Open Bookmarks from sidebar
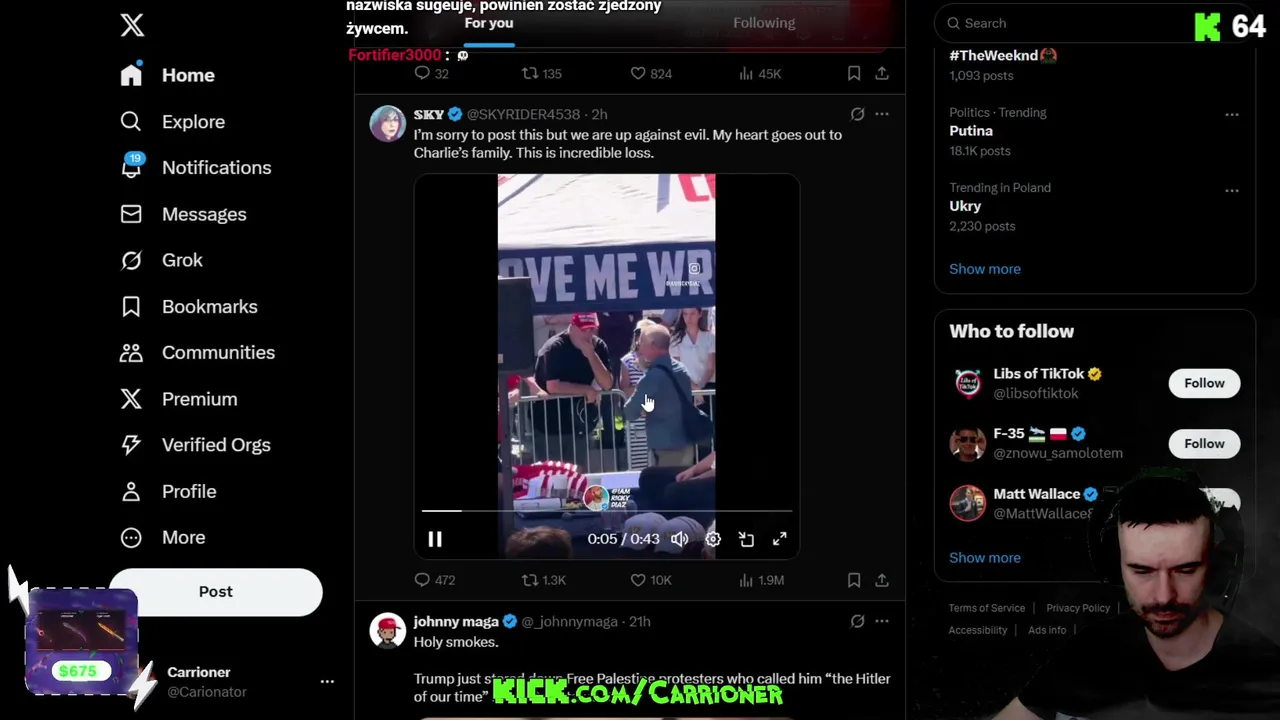Viewport: 1280px width, 720px height. click(x=189, y=306)
